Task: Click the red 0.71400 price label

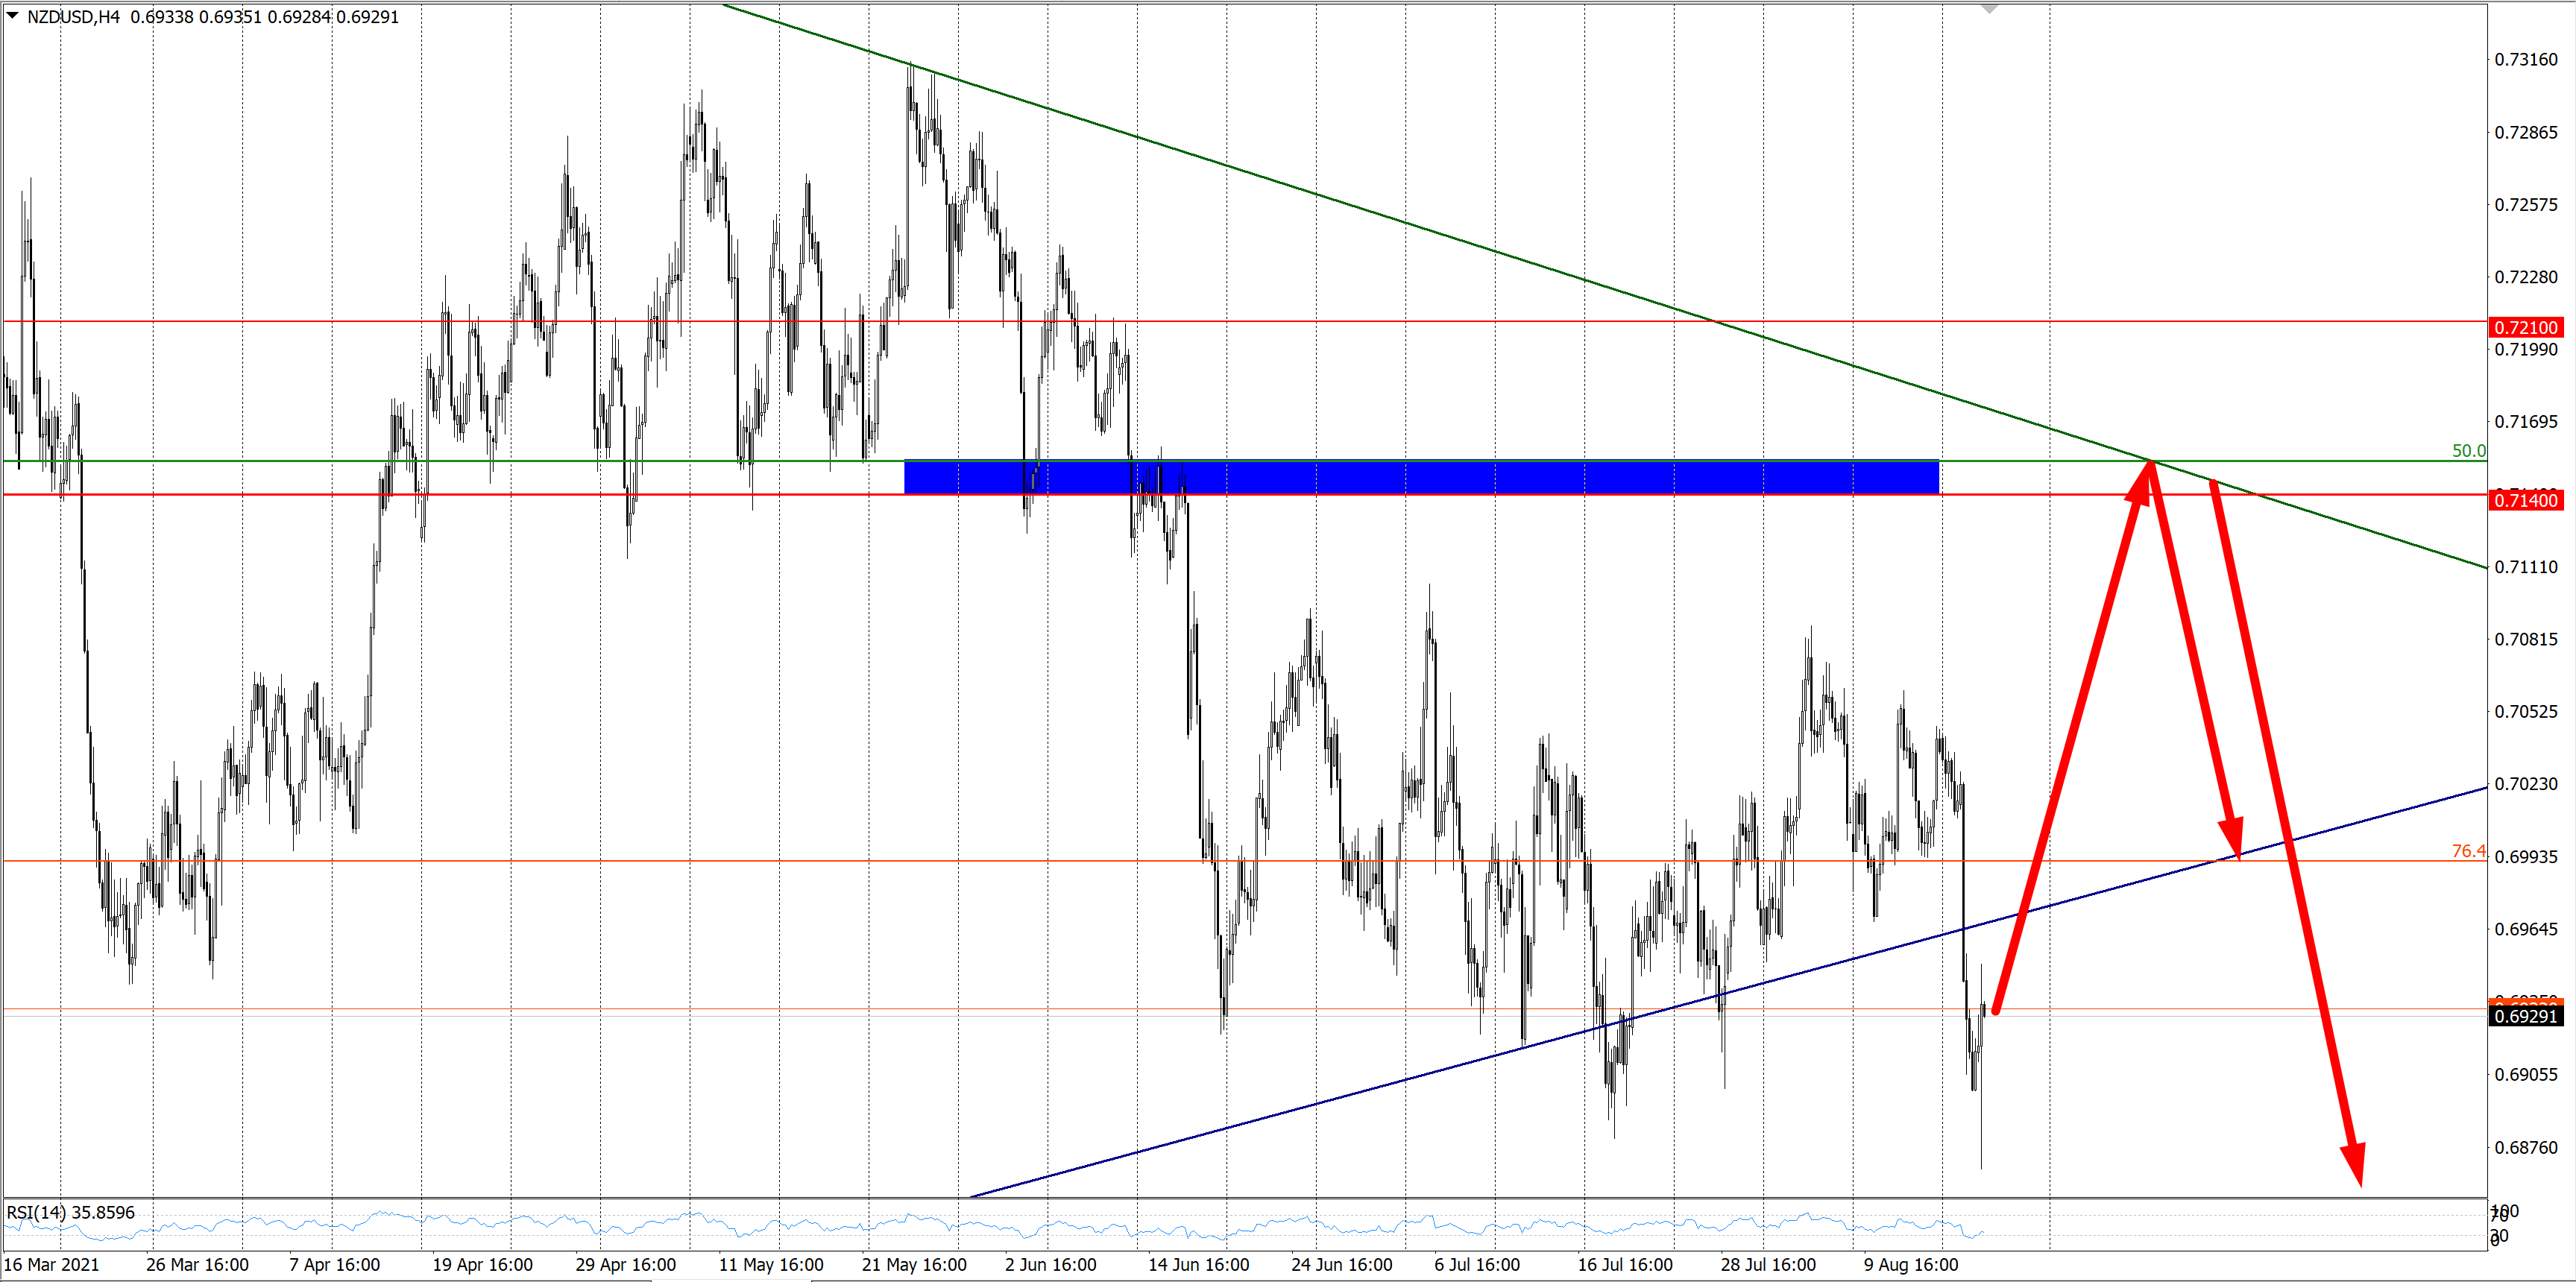Action: pos(2525,500)
